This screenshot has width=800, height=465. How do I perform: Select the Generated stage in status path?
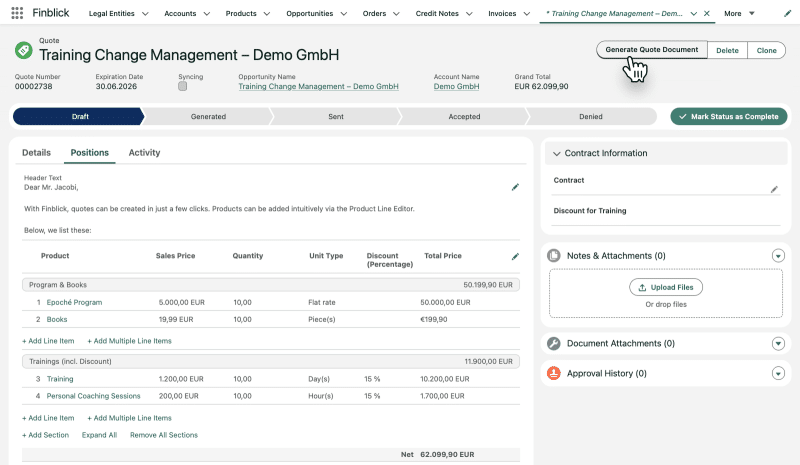(x=208, y=117)
